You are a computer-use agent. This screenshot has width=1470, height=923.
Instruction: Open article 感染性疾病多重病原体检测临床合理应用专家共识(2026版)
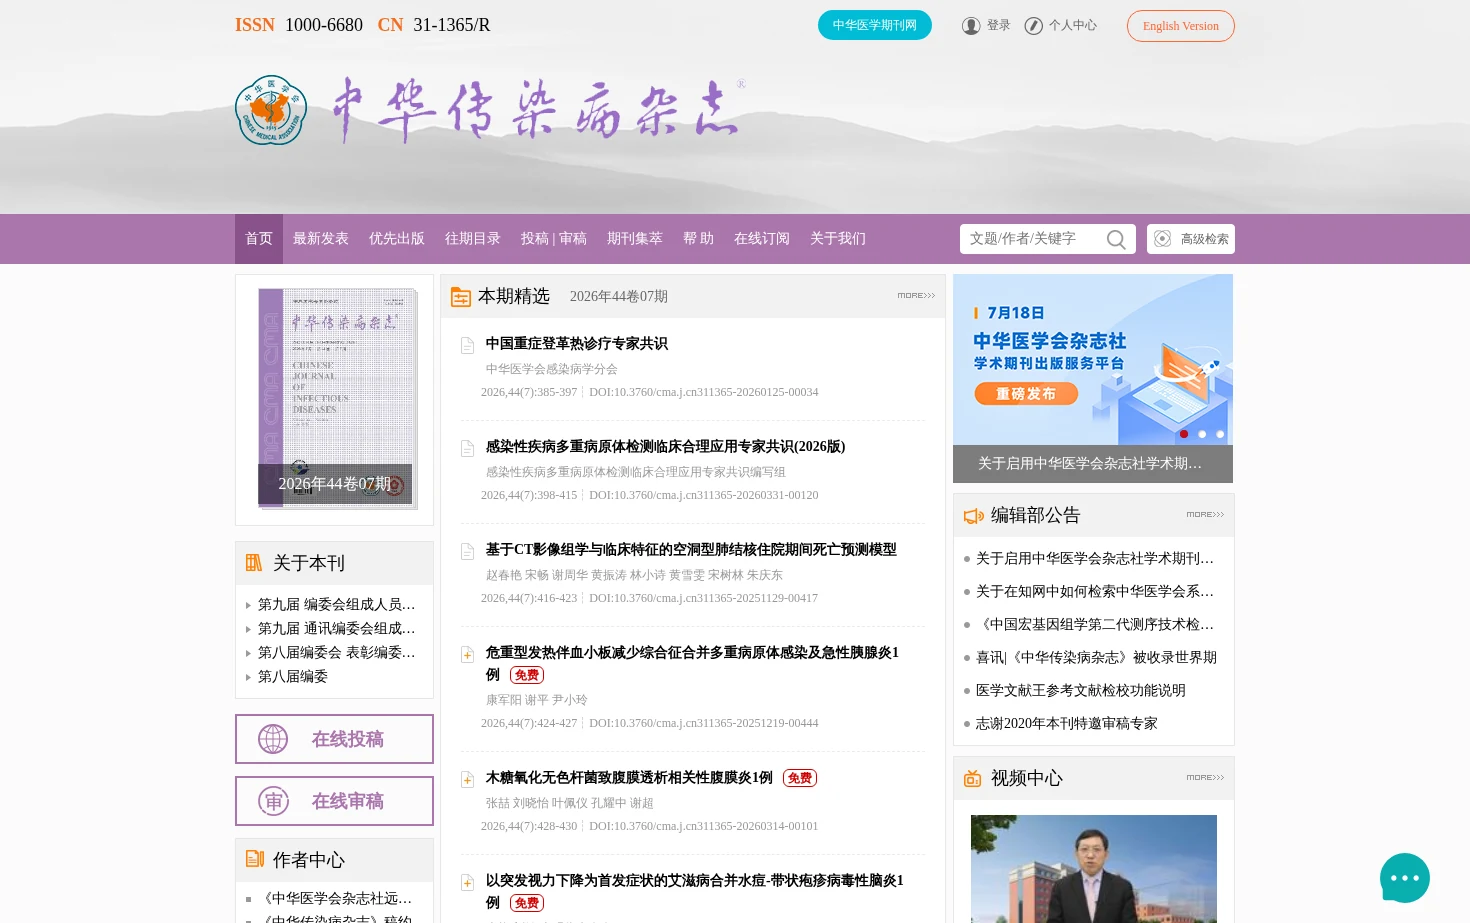pyautogui.click(x=666, y=447)
